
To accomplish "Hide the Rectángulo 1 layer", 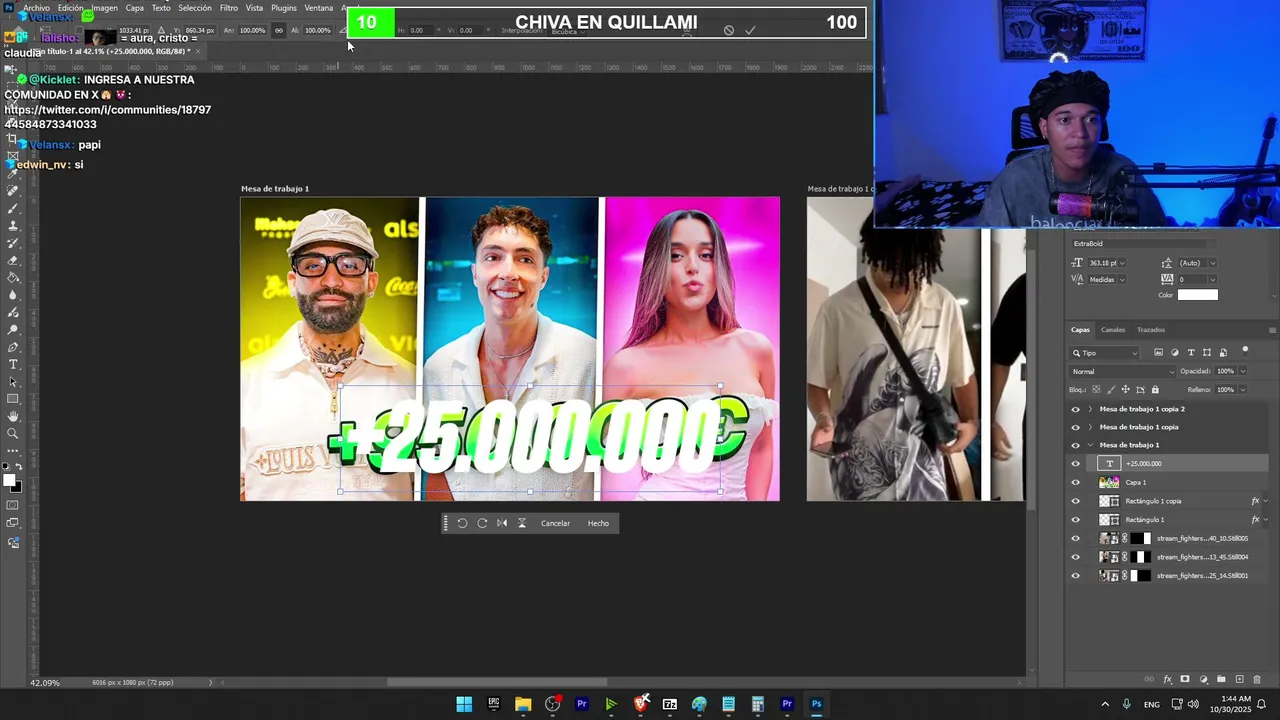I will [x=1076, y=520].
